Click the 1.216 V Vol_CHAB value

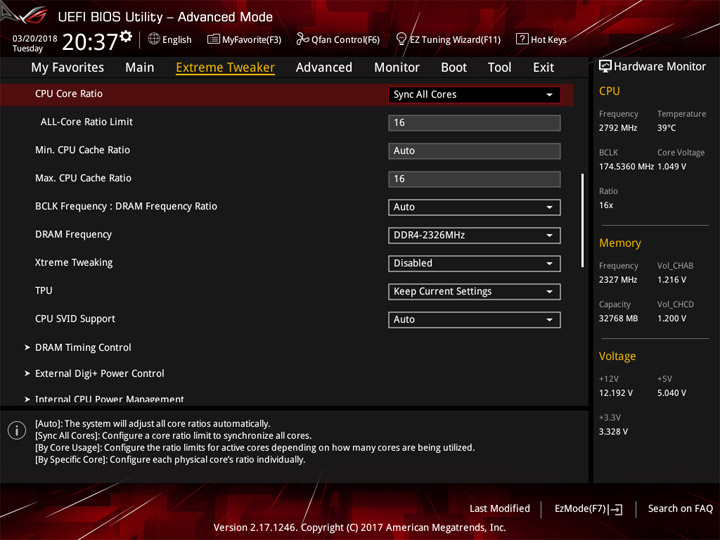(x=672, y=280)
